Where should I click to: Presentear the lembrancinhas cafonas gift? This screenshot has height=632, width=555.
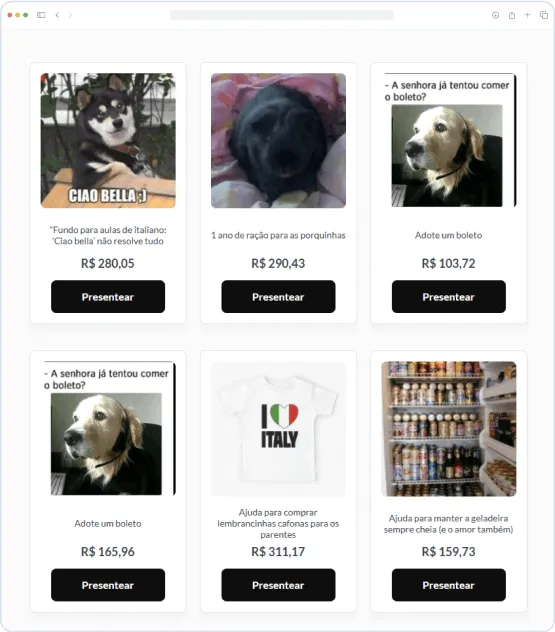[278, 585]
